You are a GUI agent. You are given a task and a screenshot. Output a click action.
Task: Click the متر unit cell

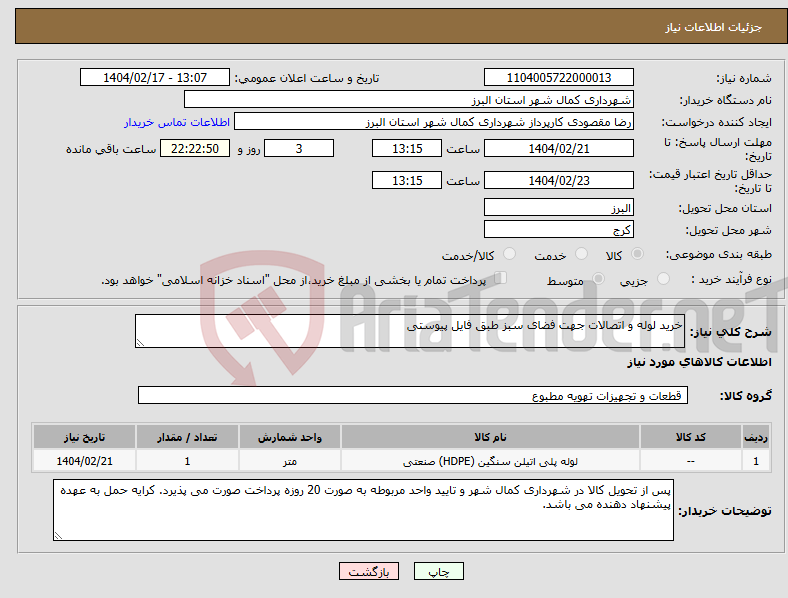[x=289, y=461]
